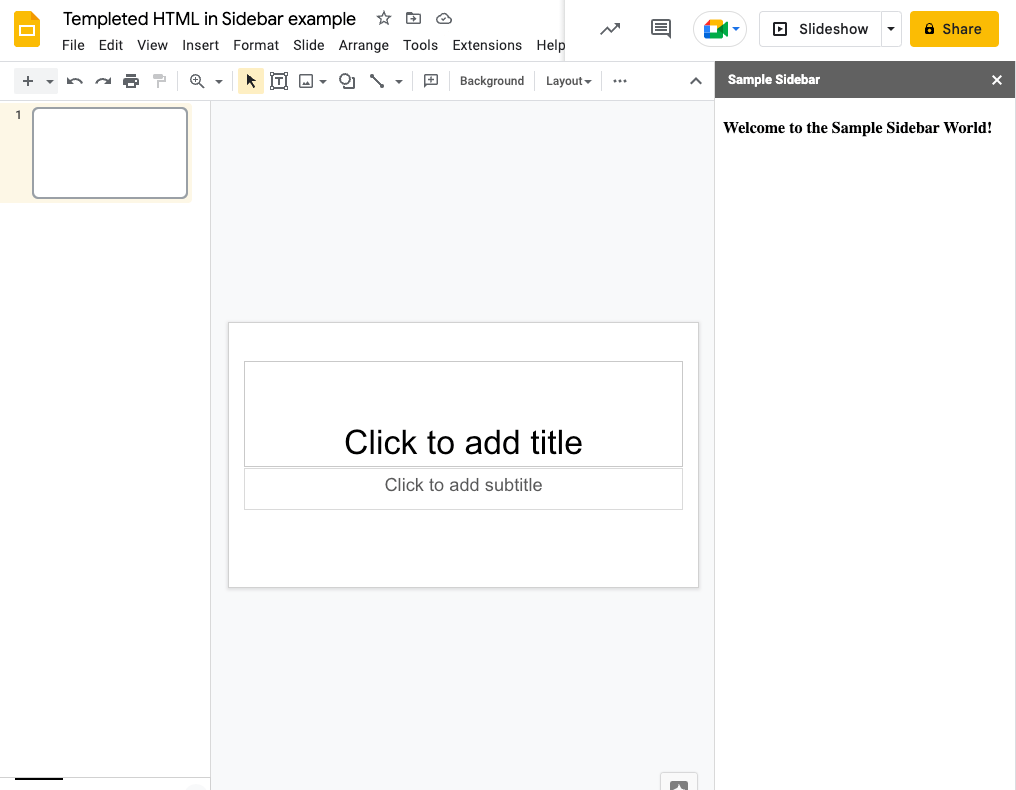This screenshot has width=1016, height=790.
Task: Select the Paint format tool
Action: click(x=159, y=80)
